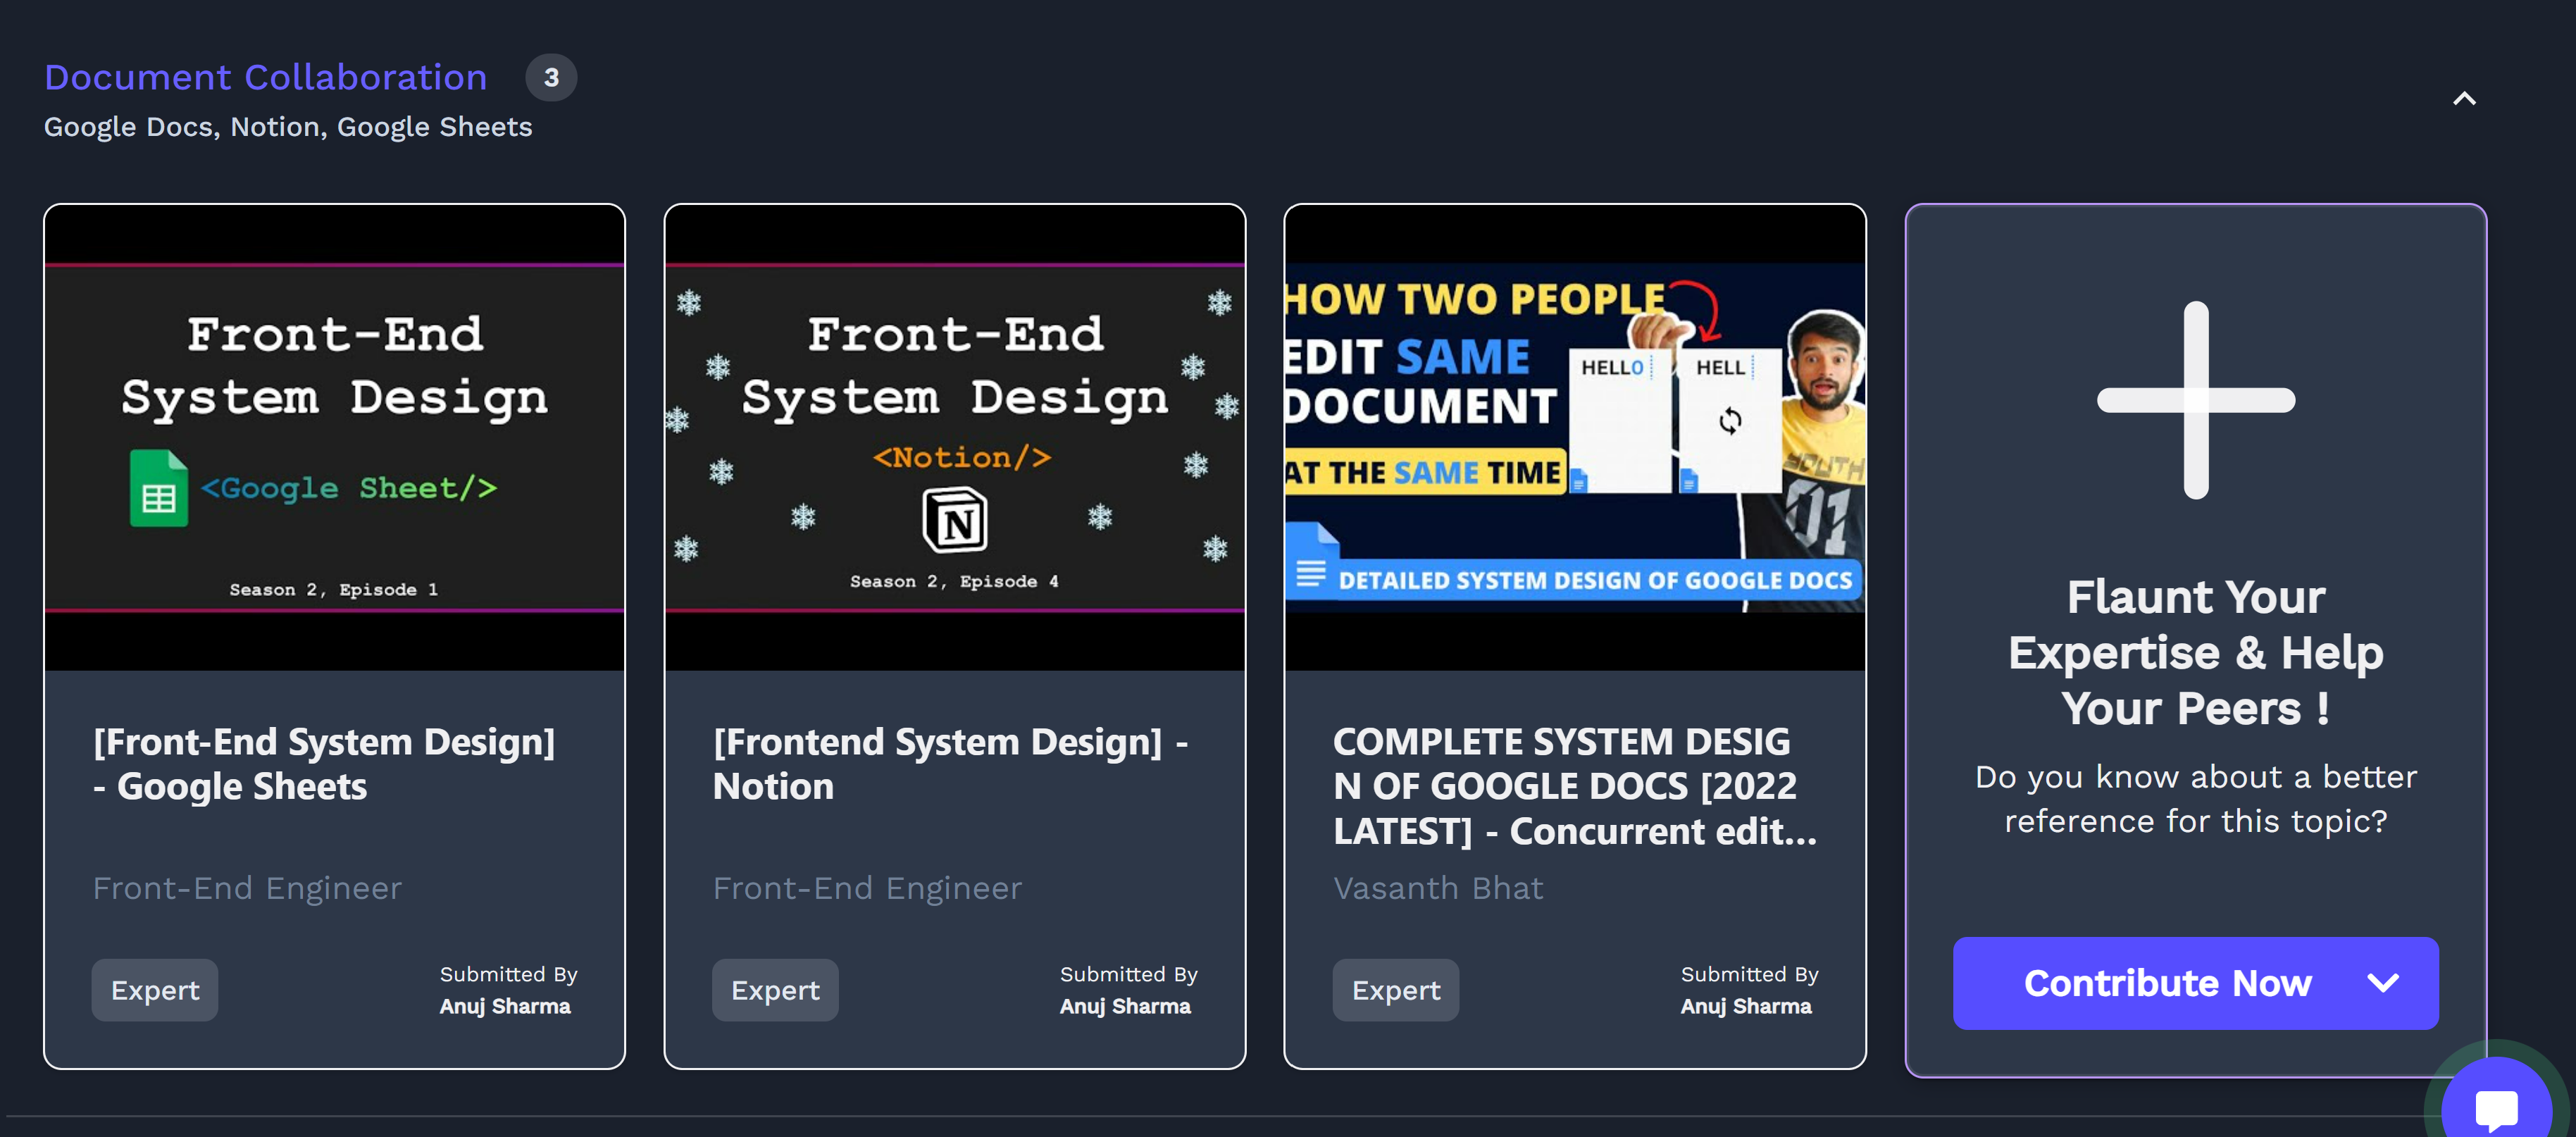Click Anuj Sharma on Notion card

pyautogui.click(x=1125, y=1006)
